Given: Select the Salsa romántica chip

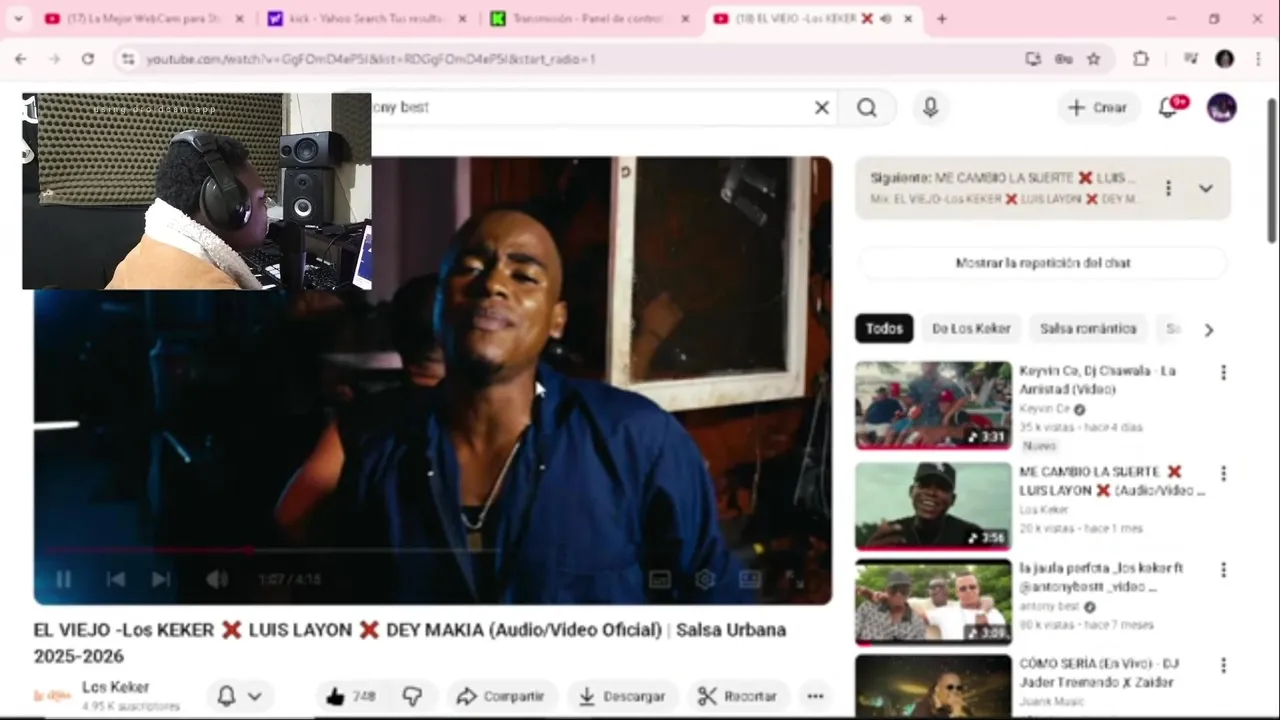Looking at the screenshot, I should [x=1088, y=328].
